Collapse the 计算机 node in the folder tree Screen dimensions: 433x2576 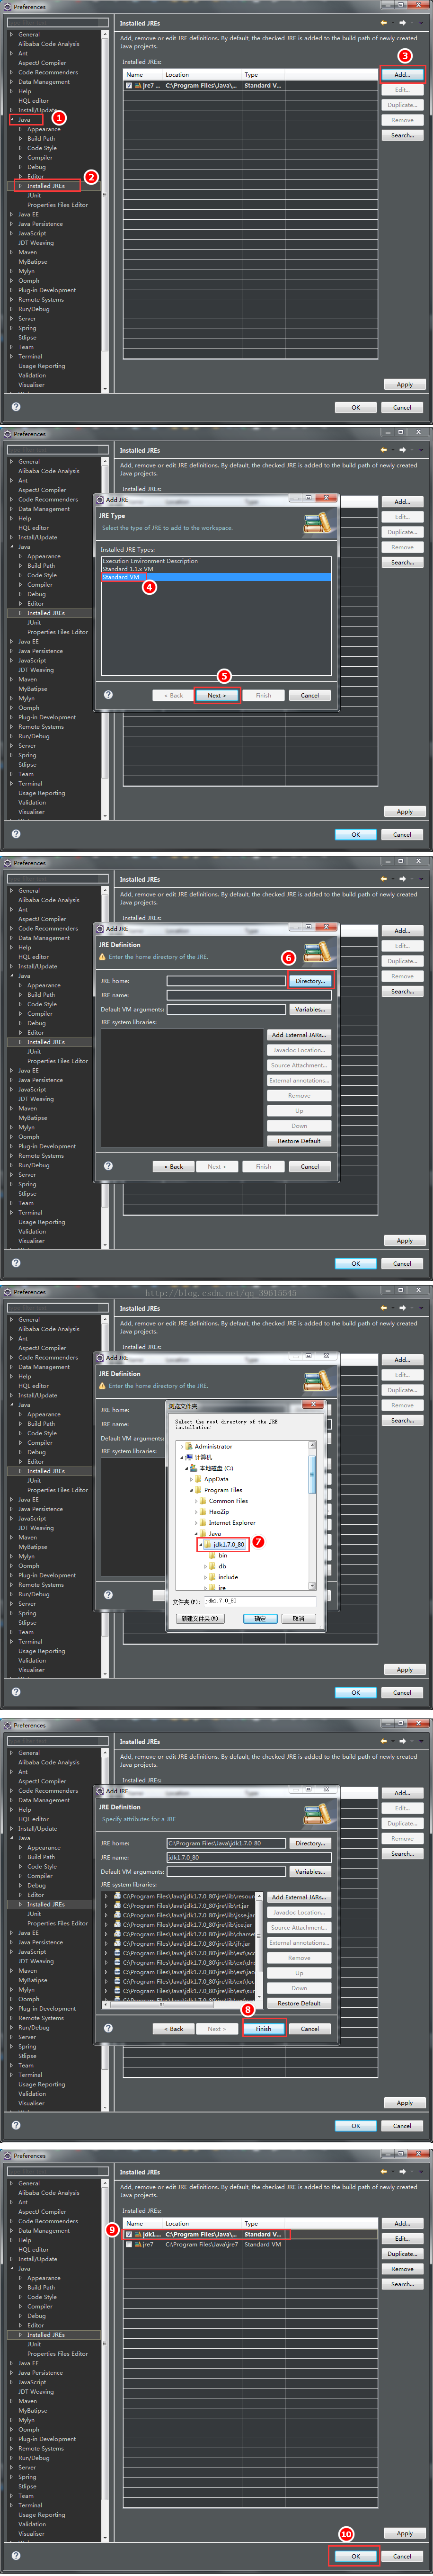pyautogui.click(x=182, y=1457)
